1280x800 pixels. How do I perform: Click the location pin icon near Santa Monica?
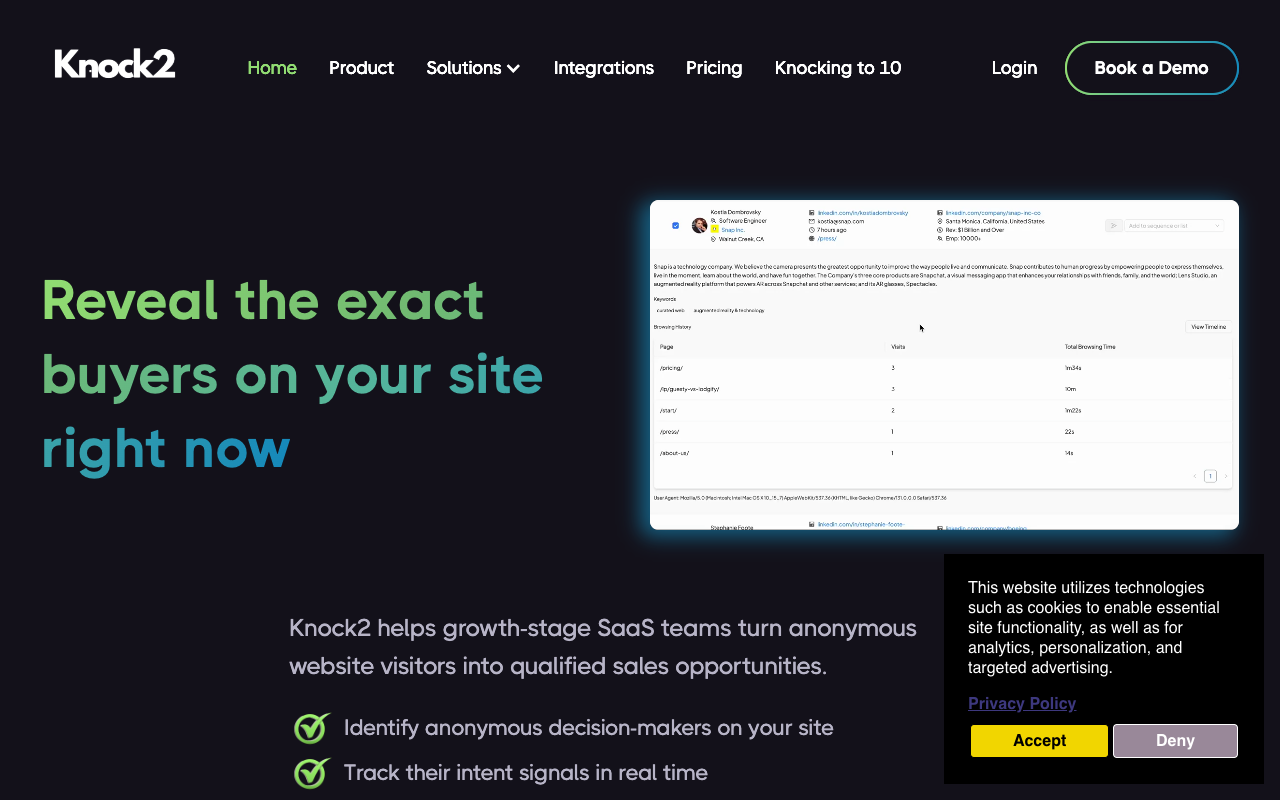[940, 222]
